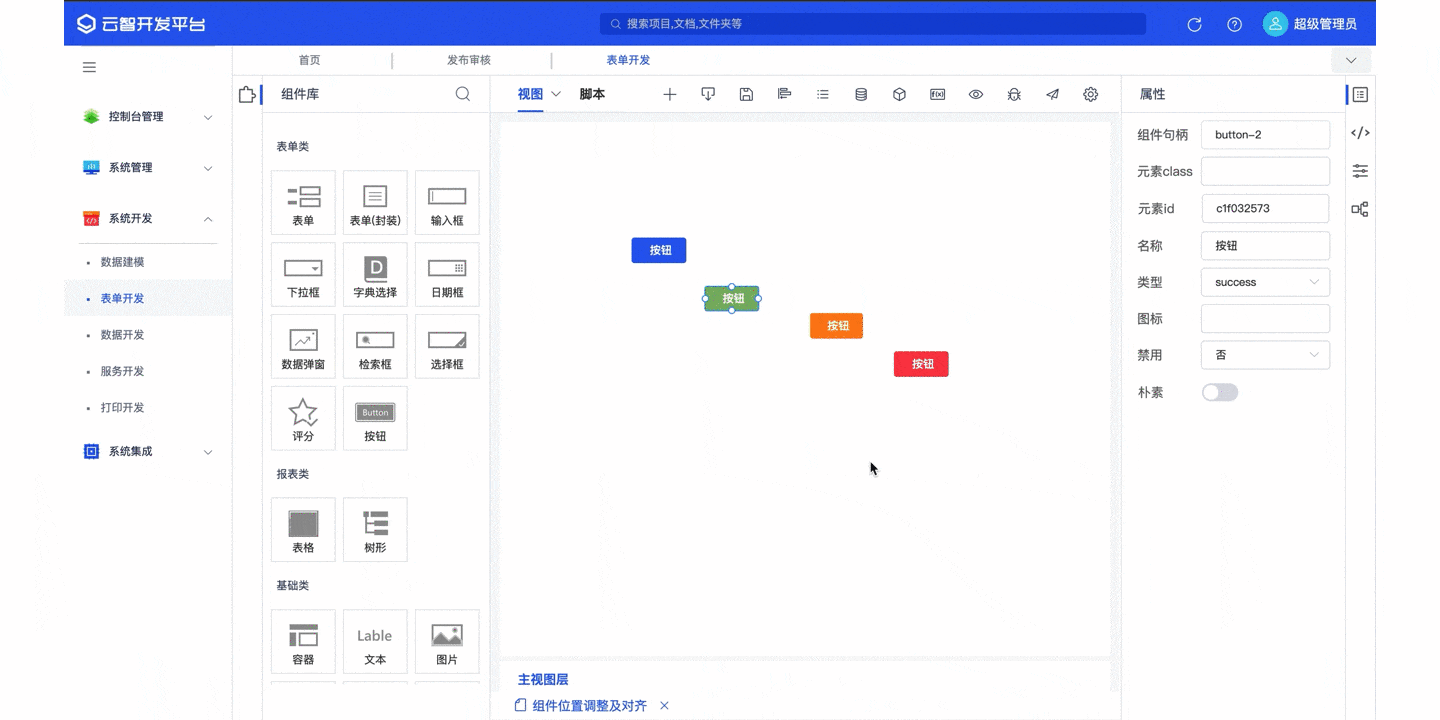This screenshot has width=1440, height=720.
Task: Click the 名称 input field
Action: pos(1266,245)
